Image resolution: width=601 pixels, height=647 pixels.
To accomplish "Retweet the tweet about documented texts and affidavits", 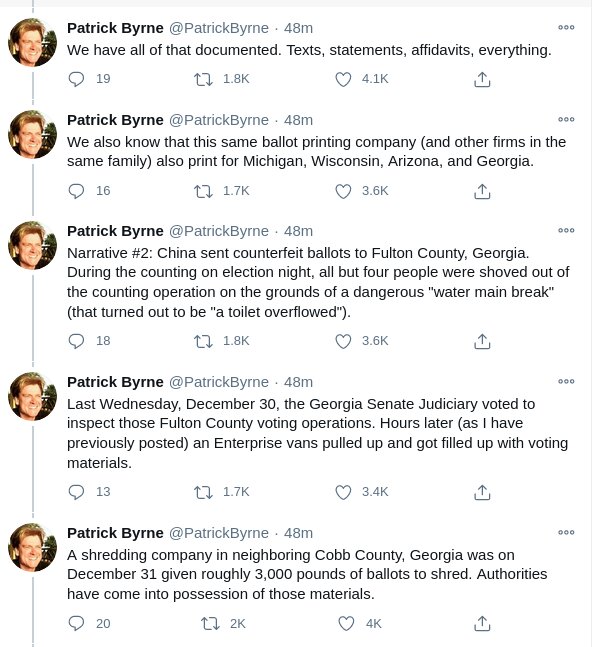I will click(204, 78).
